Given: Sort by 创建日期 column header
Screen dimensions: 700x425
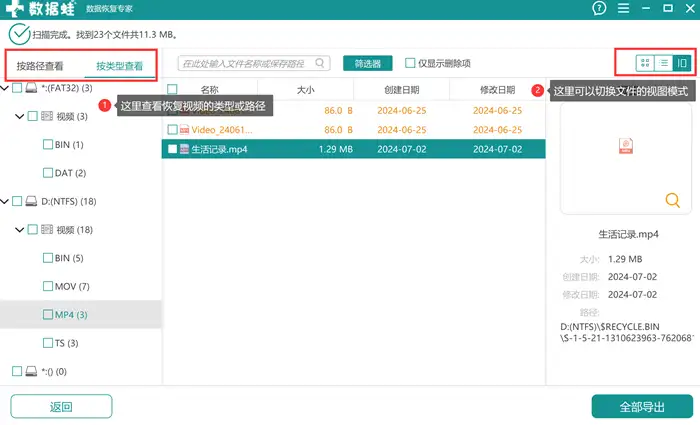Looking at the screenshot, I should coord(401,90).
